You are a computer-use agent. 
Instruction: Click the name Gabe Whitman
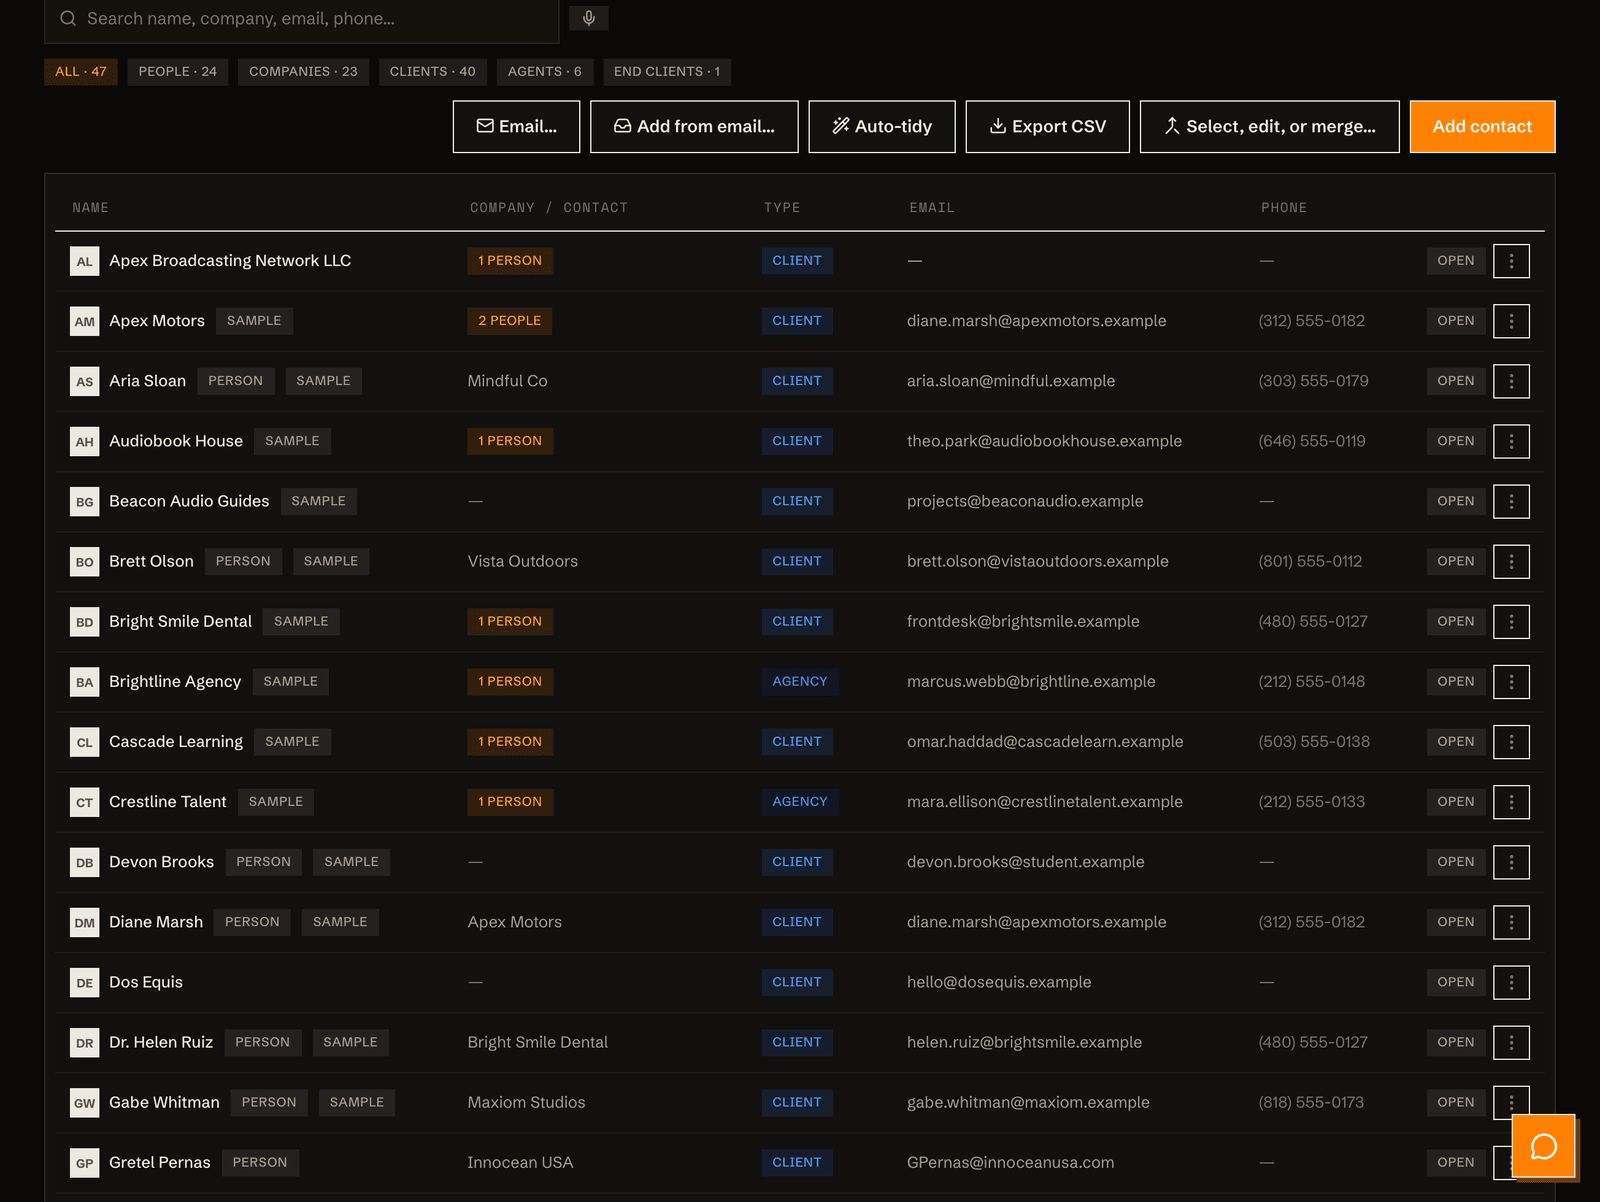click(164, 1102)
